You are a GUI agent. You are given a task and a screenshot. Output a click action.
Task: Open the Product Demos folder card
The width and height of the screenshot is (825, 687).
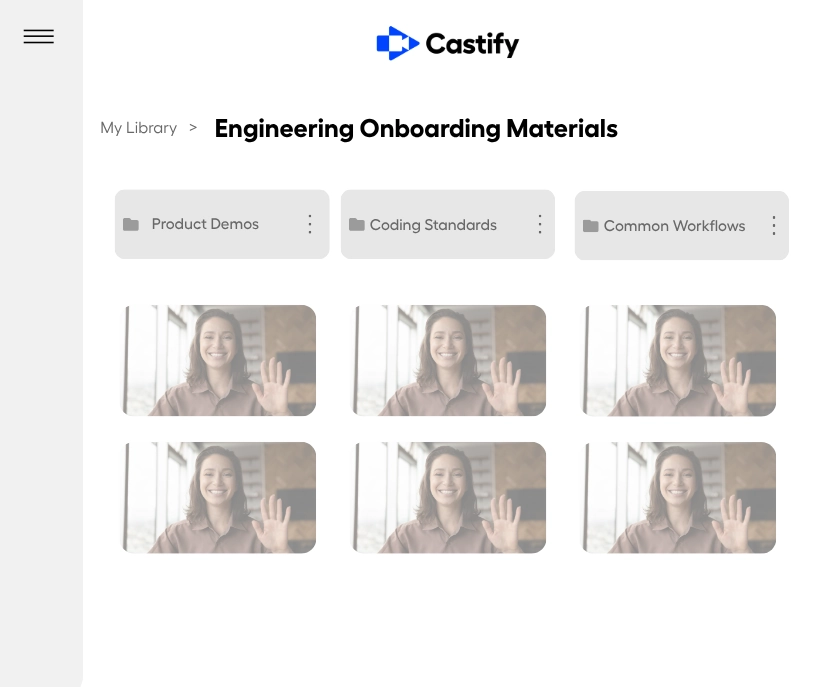pos(205,224)
